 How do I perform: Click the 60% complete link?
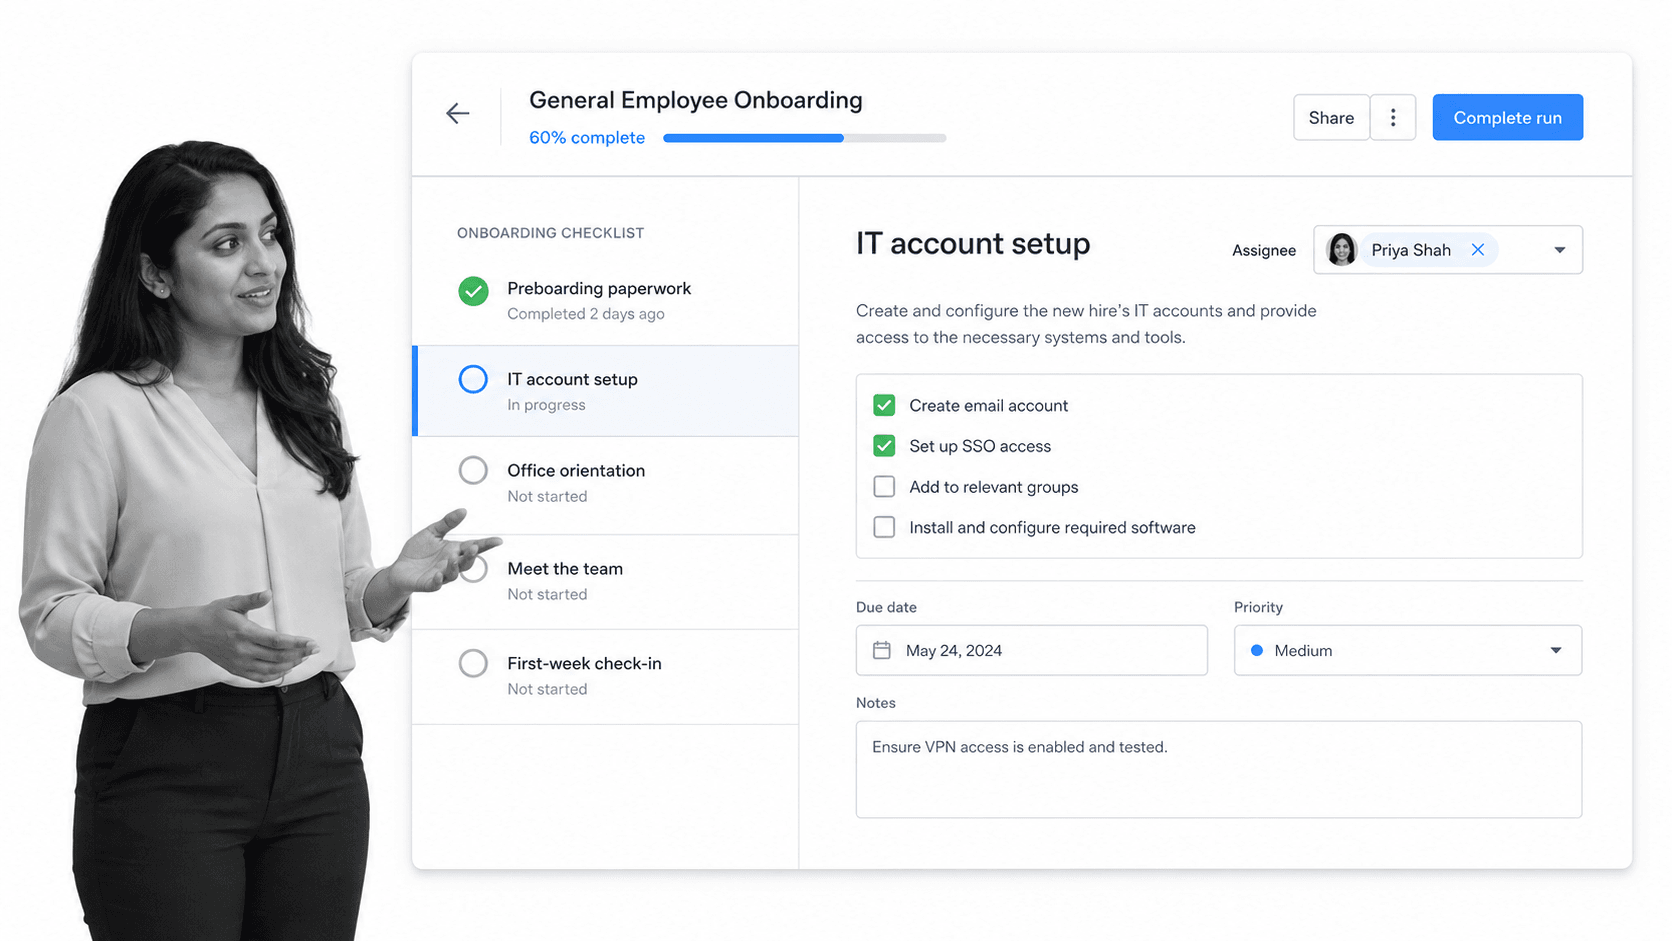(x=587, y=138)
